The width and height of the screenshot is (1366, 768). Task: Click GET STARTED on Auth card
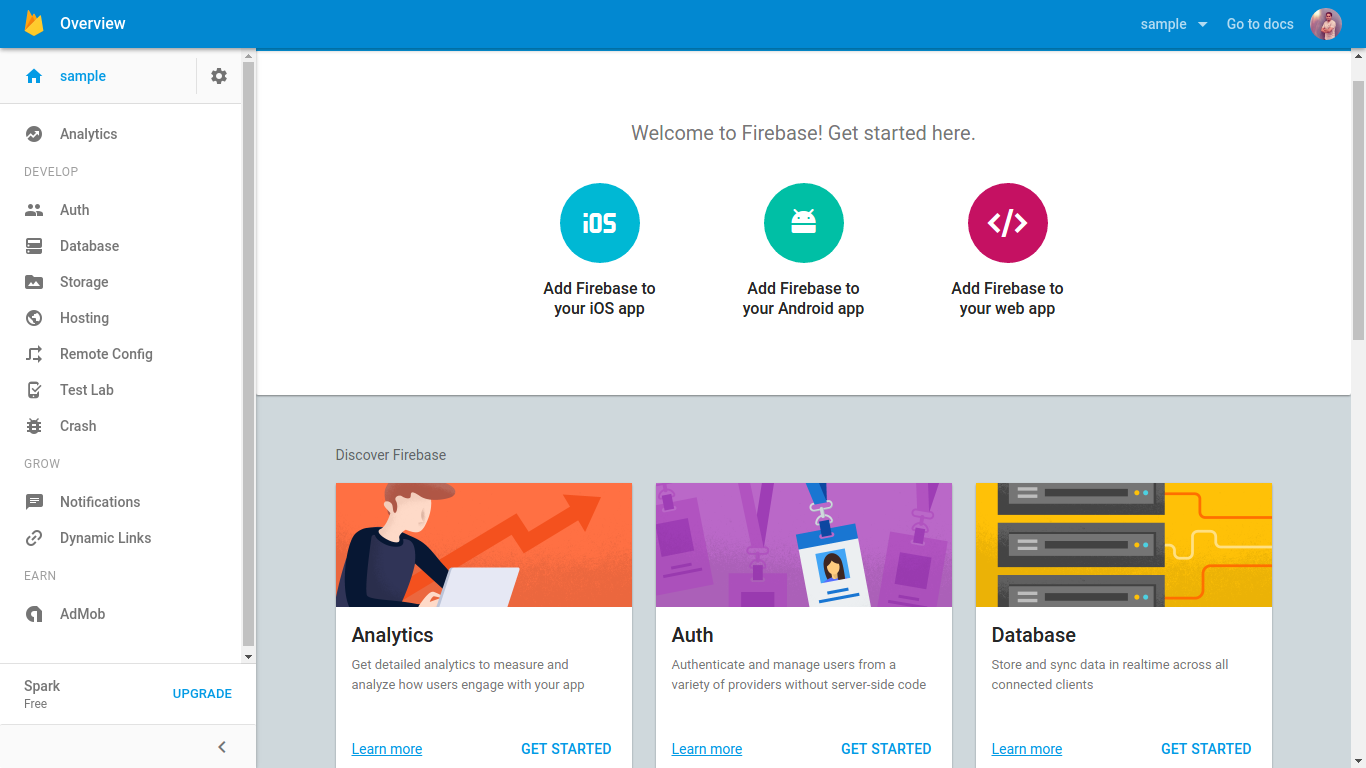886,749
